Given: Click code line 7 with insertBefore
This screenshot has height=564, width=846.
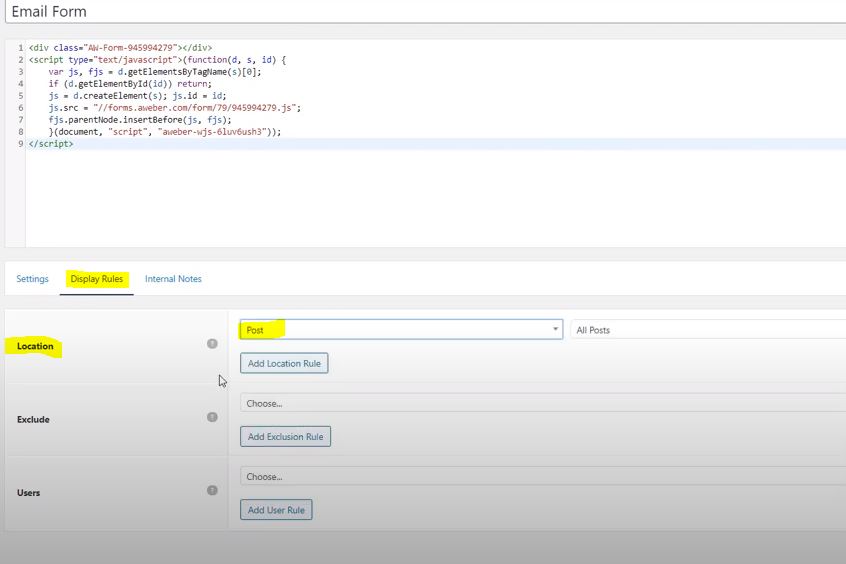Looking at the screenshot, I should (x=140, y=120).
